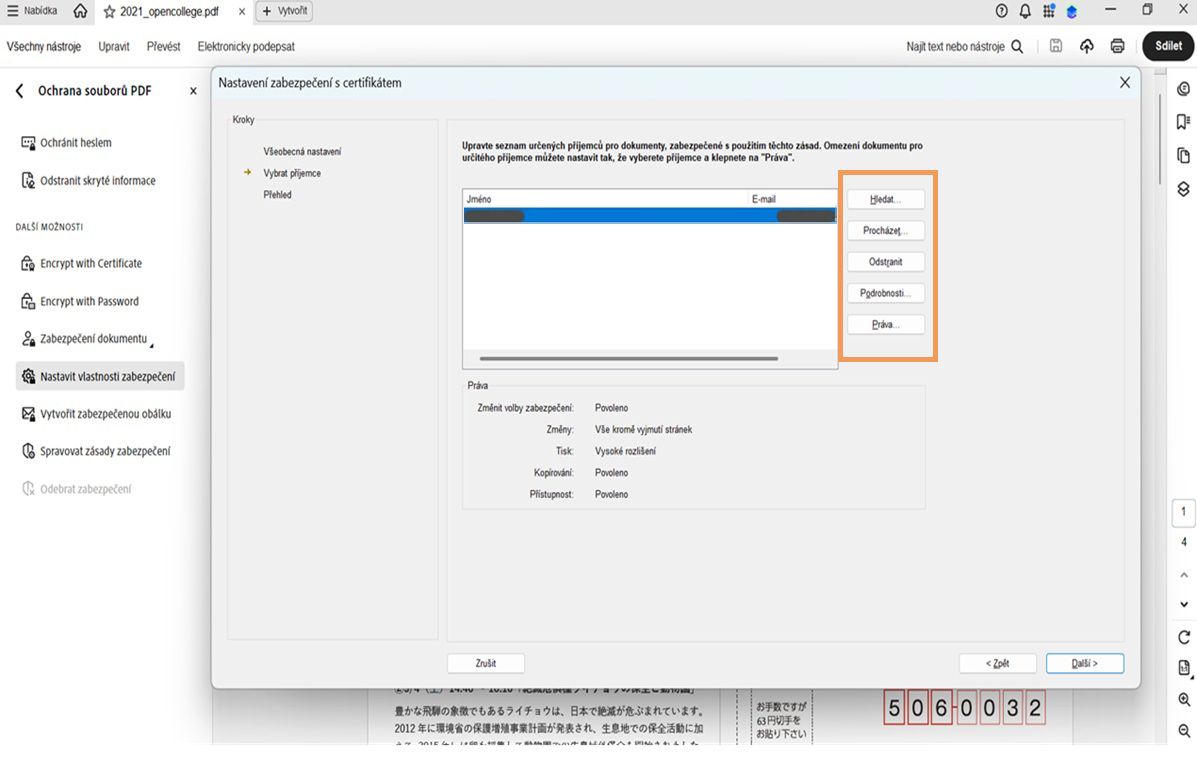Close the certificate security dialog
This screenshot has width=1197, height=773.
1124,82
